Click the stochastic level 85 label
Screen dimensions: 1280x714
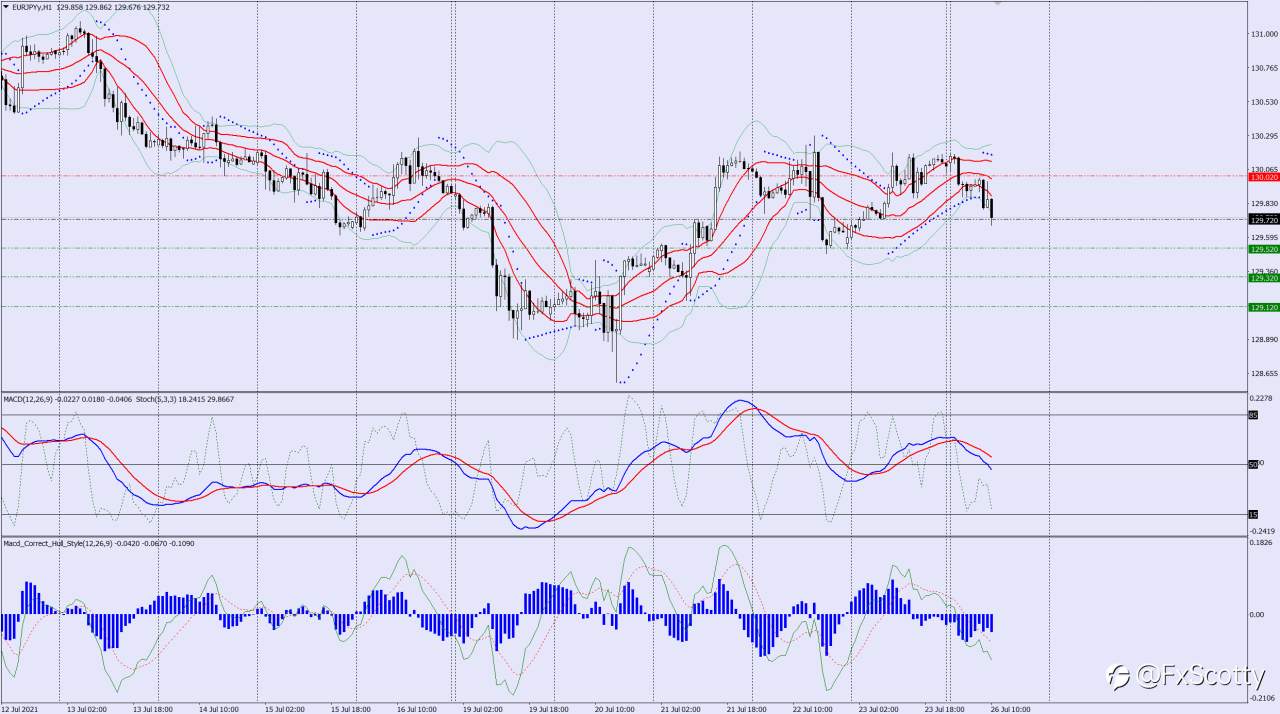[1253, 415]
